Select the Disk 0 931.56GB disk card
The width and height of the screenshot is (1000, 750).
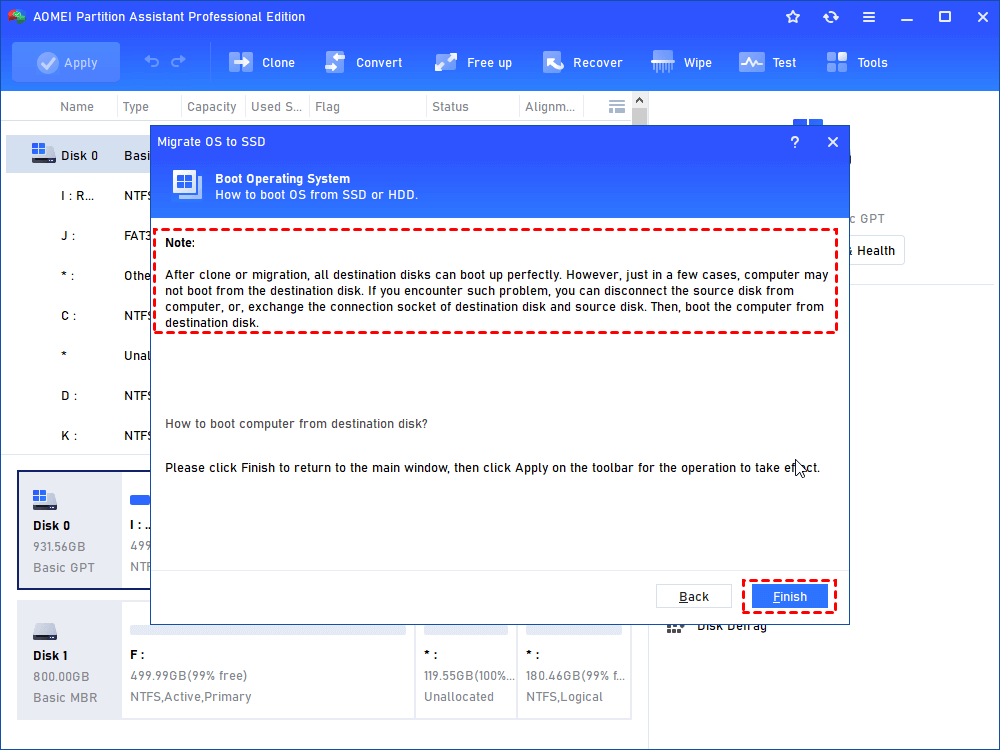pyautogui.click(x=70, y=530)
